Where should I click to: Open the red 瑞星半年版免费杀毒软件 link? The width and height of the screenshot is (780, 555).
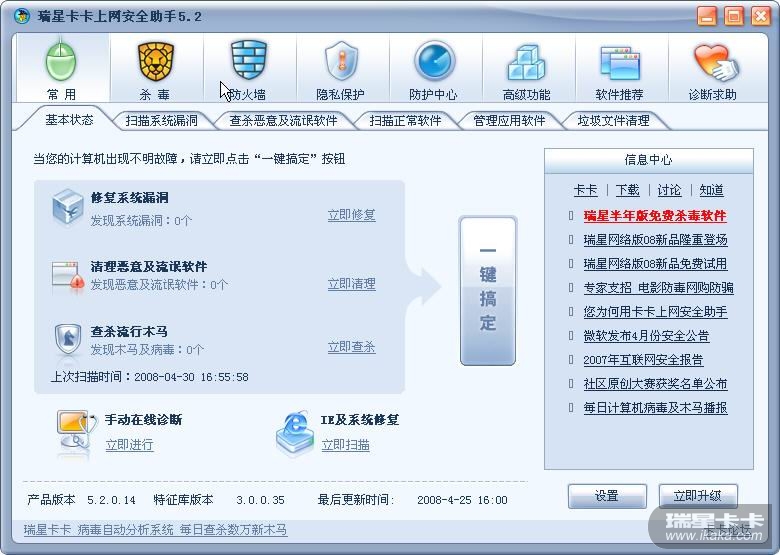pos(655,216)
